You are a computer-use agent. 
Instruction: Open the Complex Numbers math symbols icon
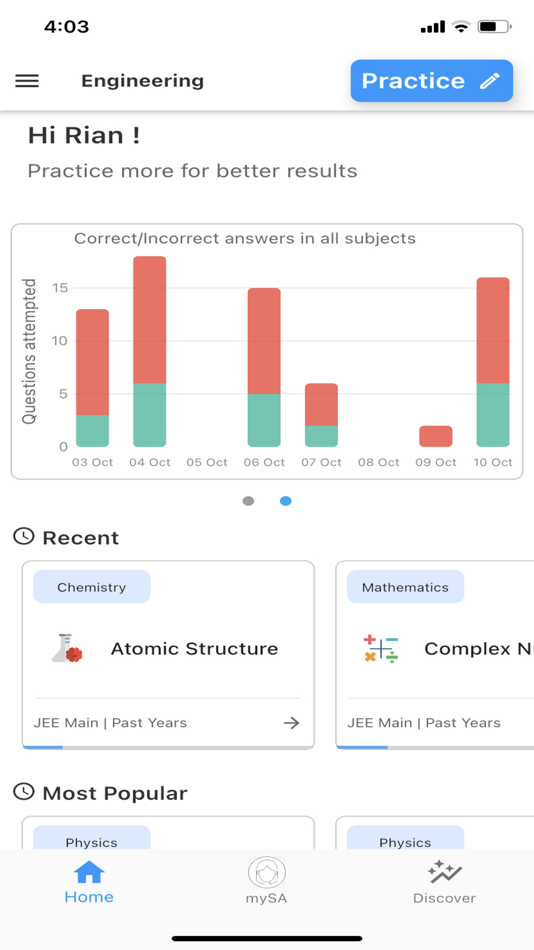click(x=381, y=648)
